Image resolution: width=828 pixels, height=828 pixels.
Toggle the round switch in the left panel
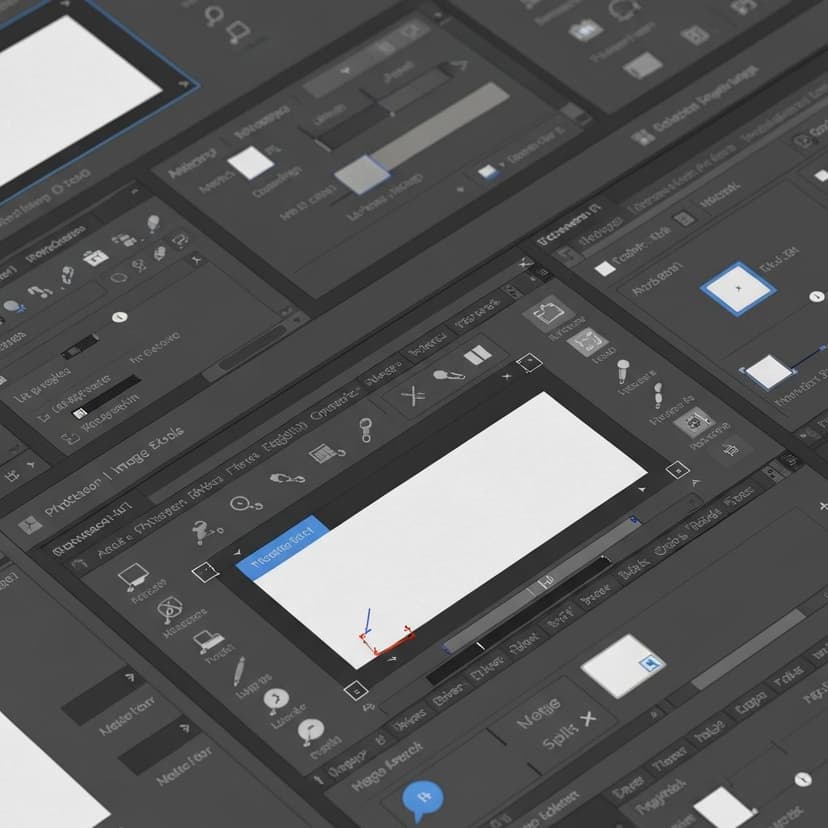120,317
